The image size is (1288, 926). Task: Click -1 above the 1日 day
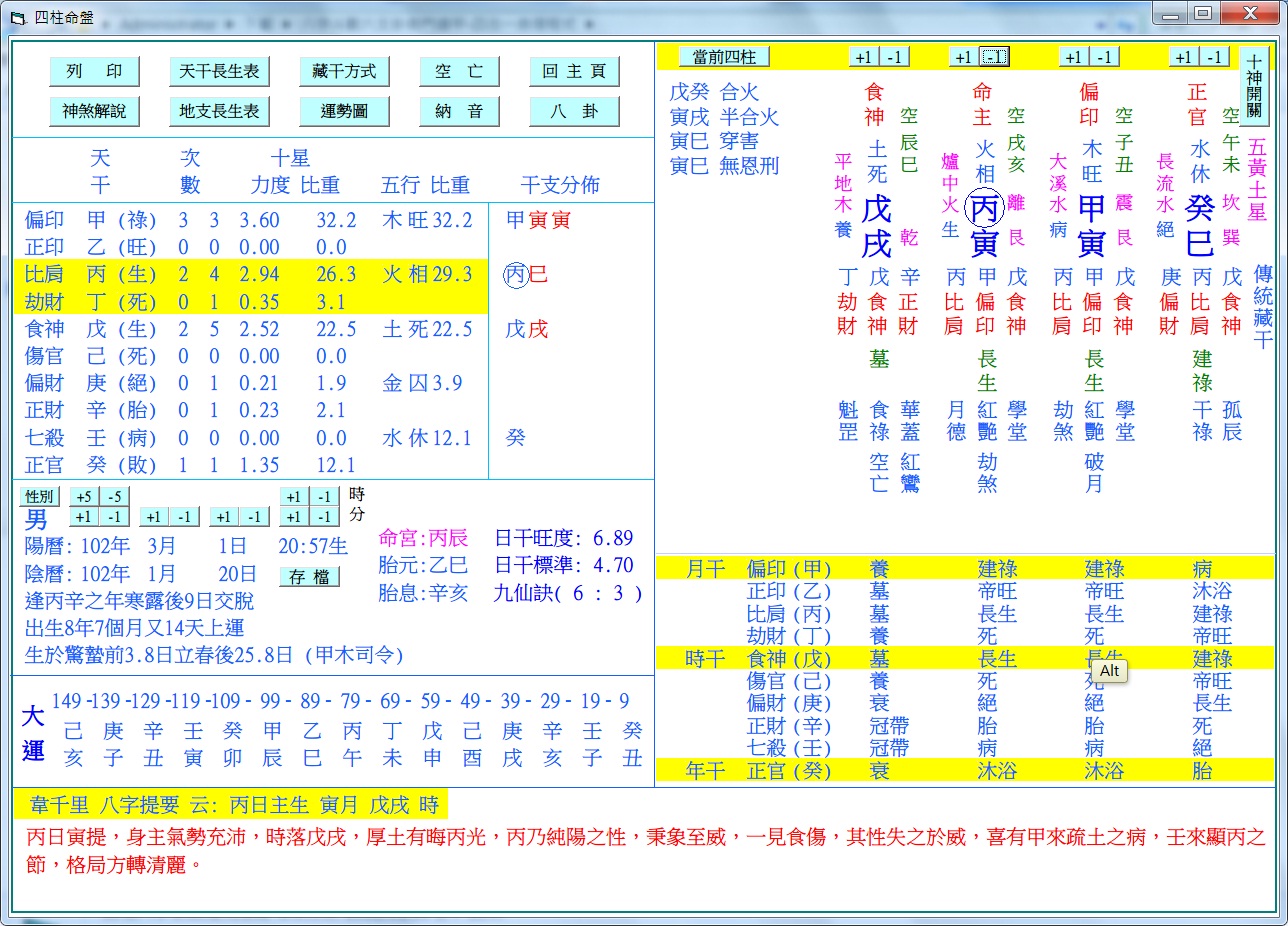point(254,517)
